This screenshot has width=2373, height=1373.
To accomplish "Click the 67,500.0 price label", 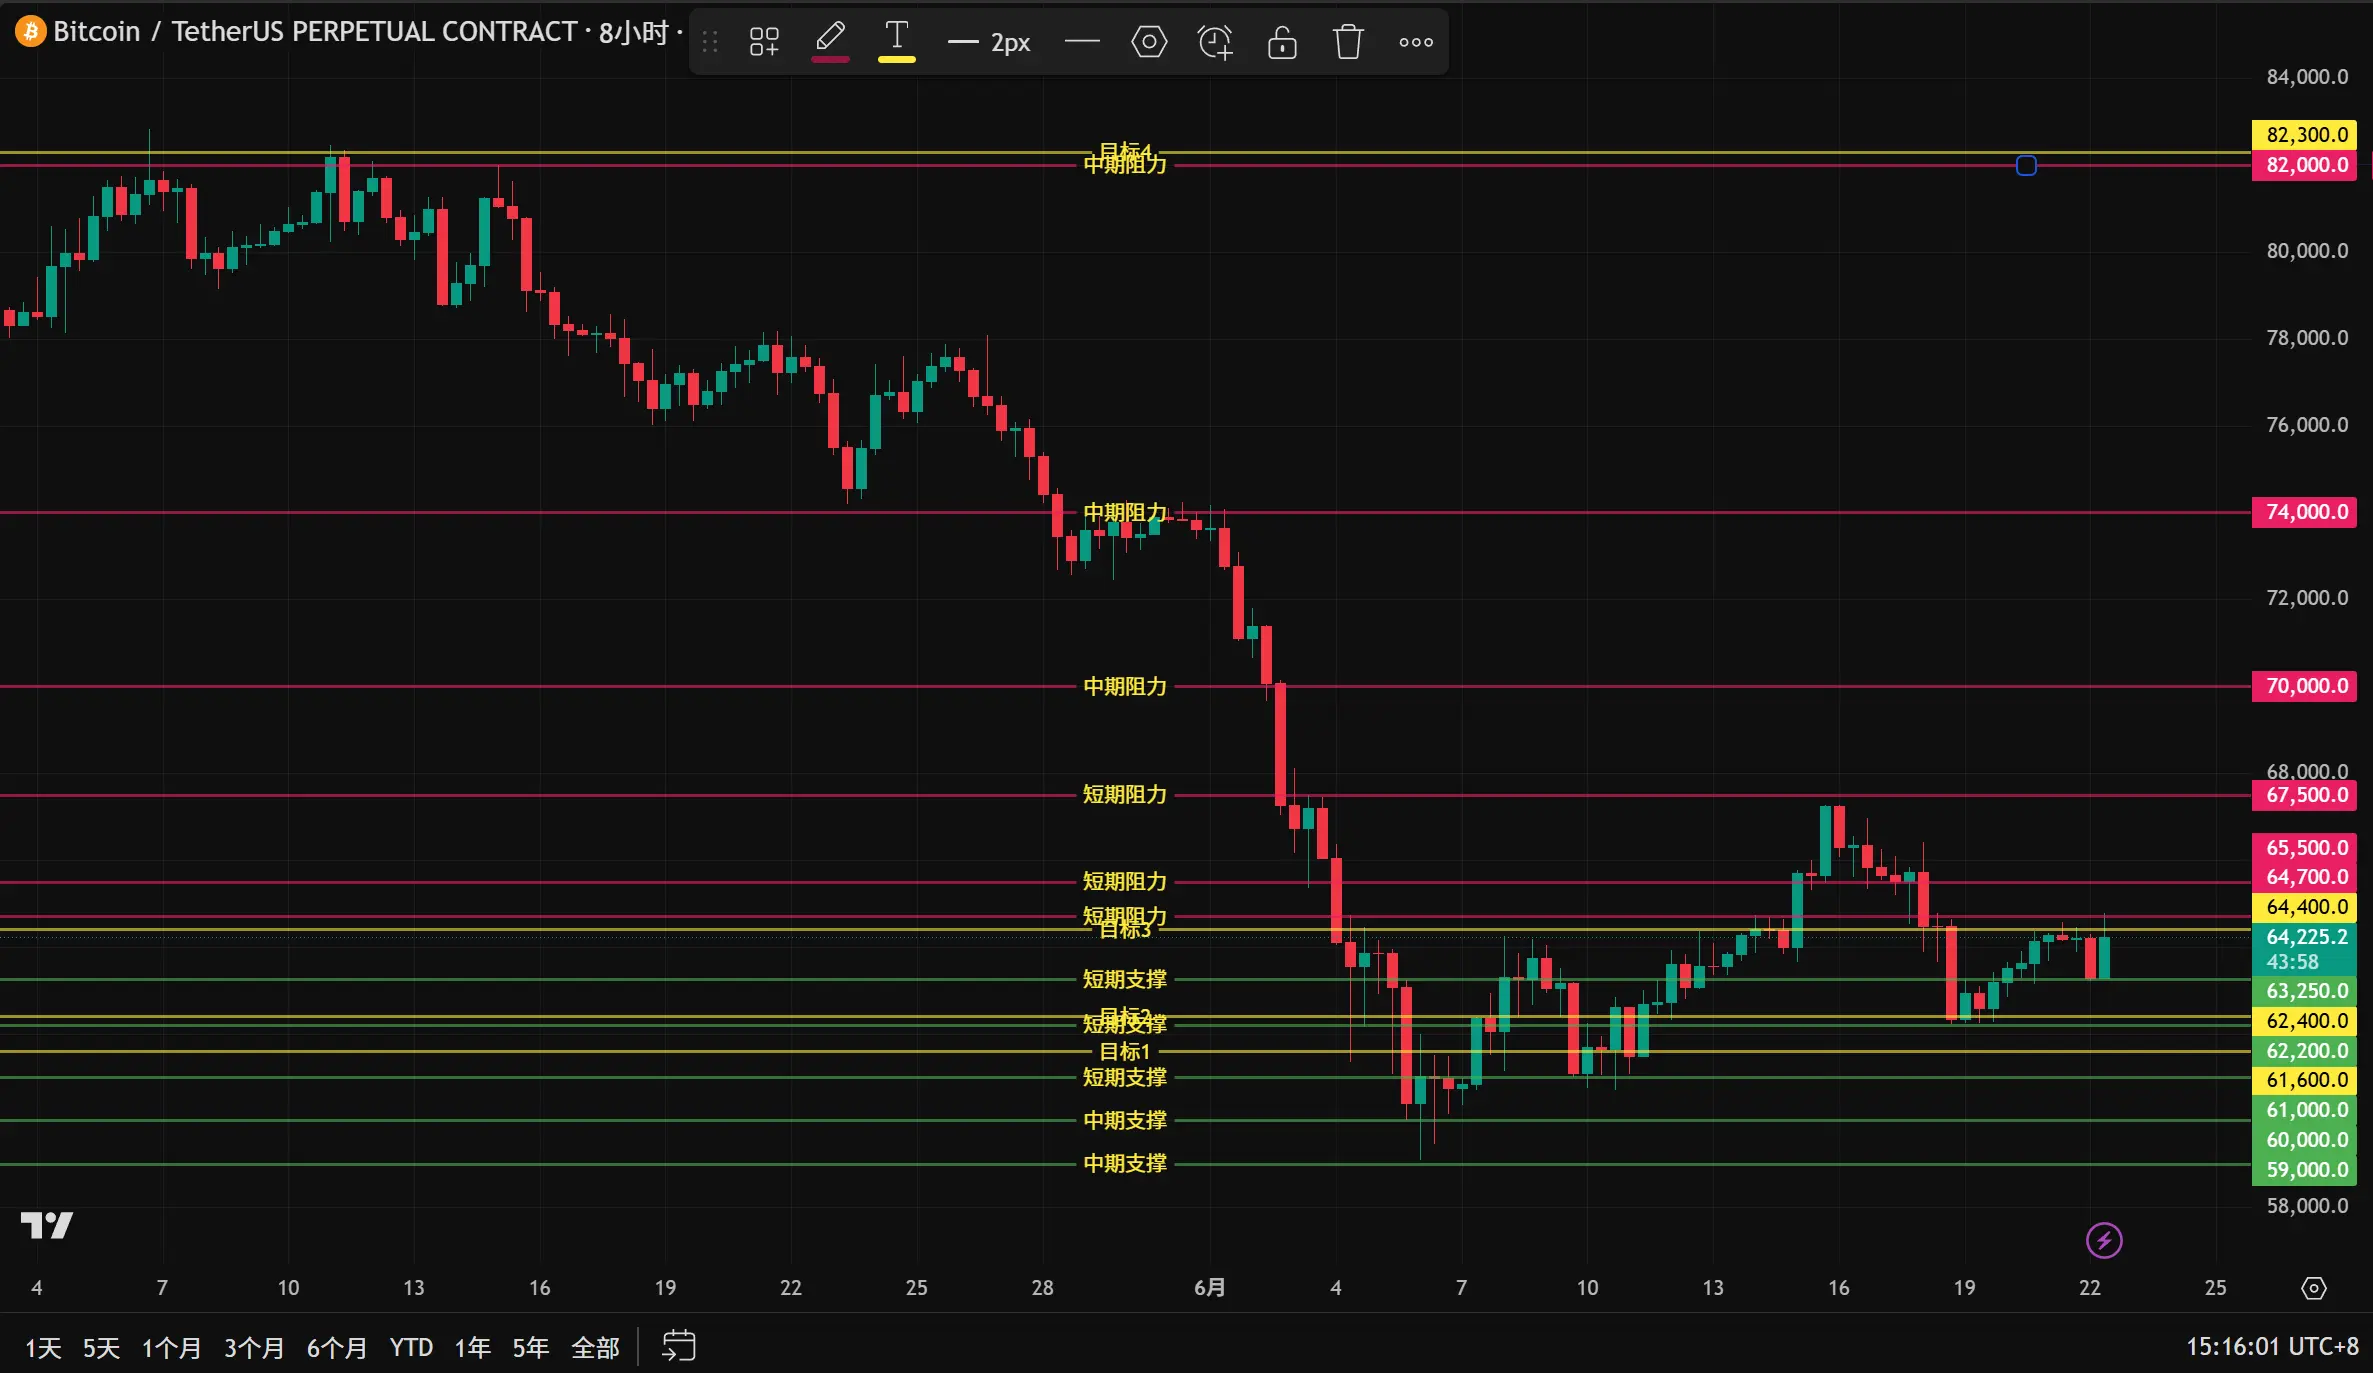I will [x=2305, y=796].
